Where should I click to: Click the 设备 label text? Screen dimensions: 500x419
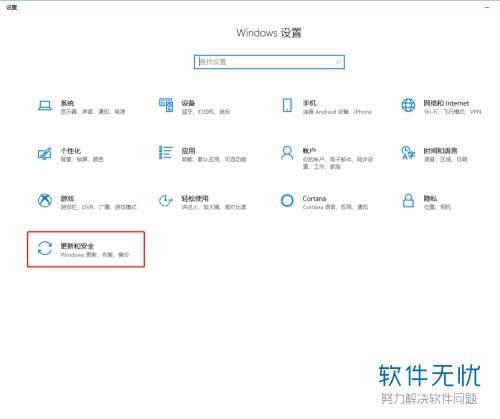pyautogui.click(x=188, y=103)
